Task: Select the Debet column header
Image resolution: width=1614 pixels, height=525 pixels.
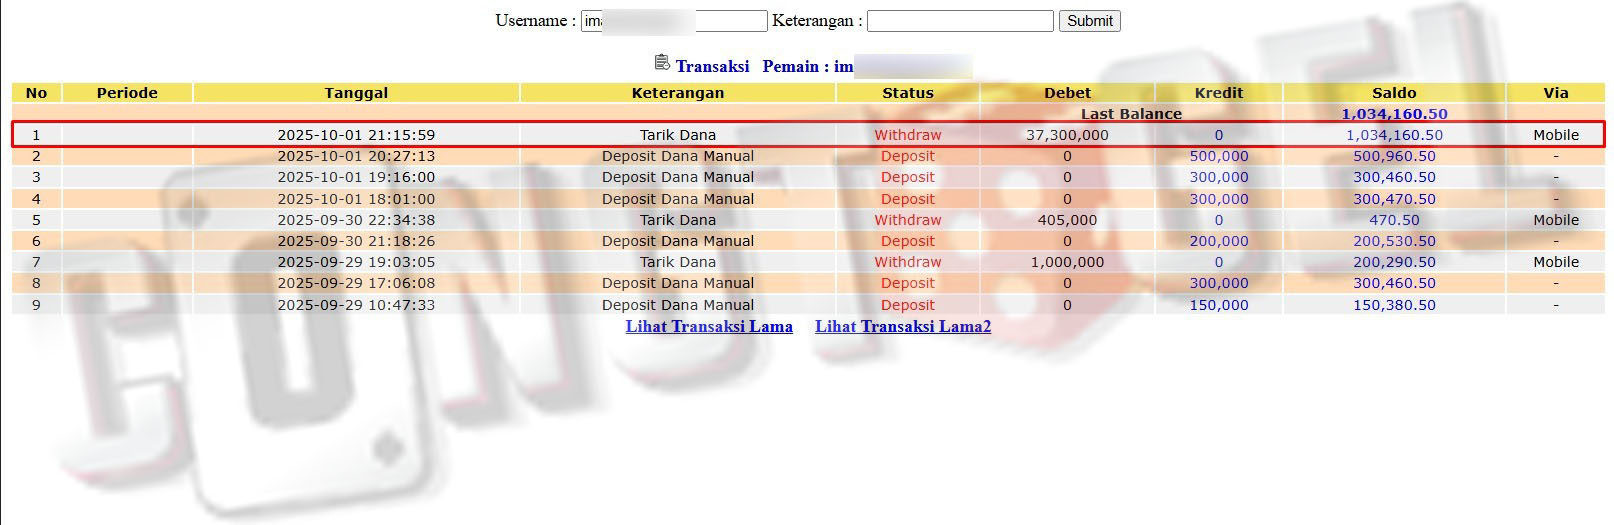Action: (x=1067, y=93)
